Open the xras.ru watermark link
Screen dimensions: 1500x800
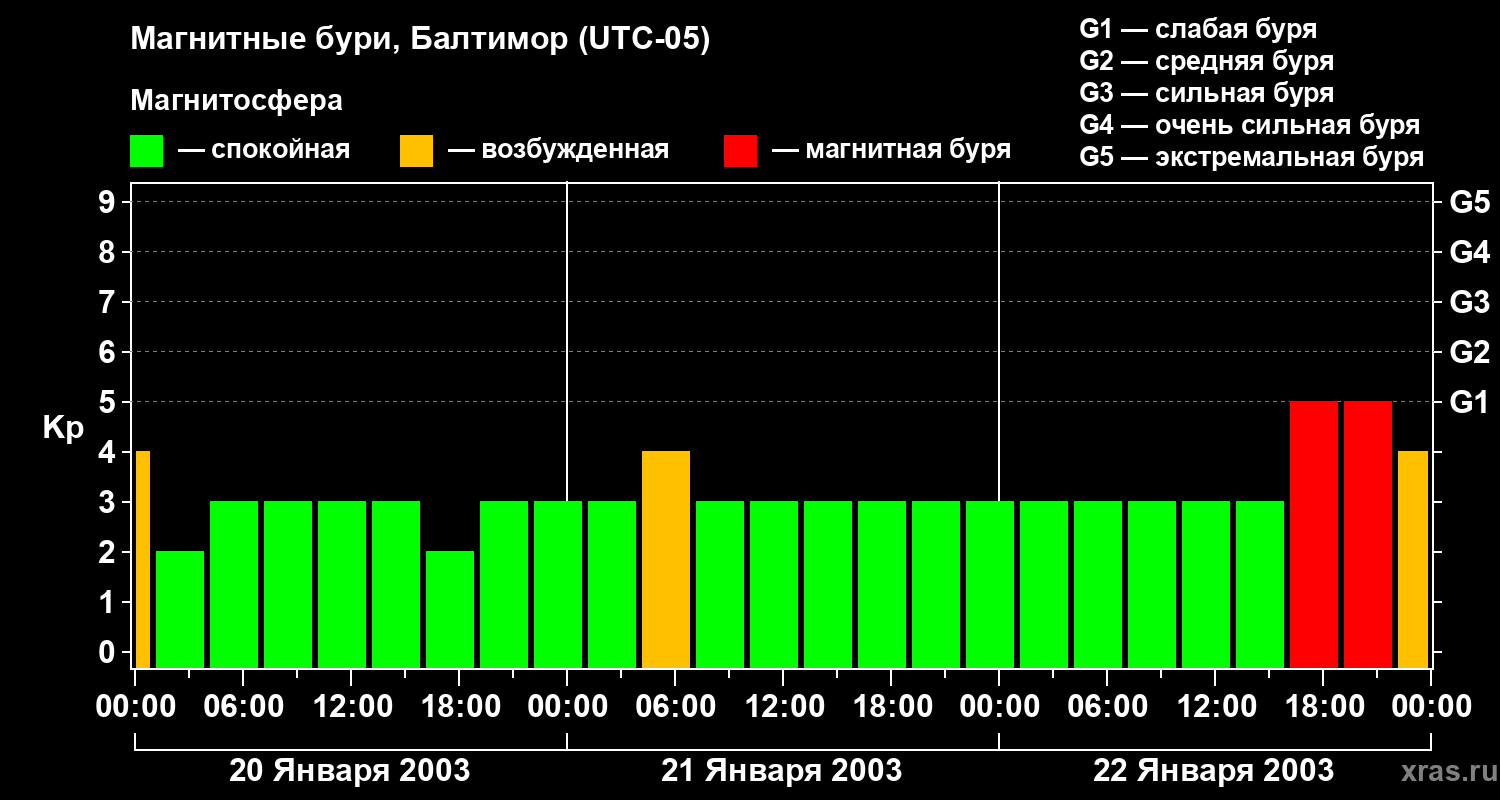point(1443,771)
